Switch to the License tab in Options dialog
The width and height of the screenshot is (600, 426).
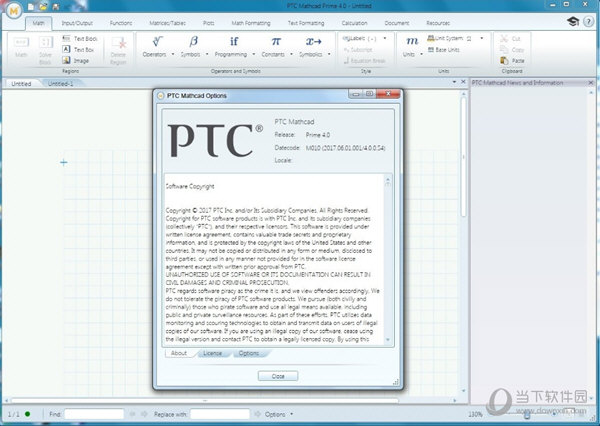click(x=213, y=353)
